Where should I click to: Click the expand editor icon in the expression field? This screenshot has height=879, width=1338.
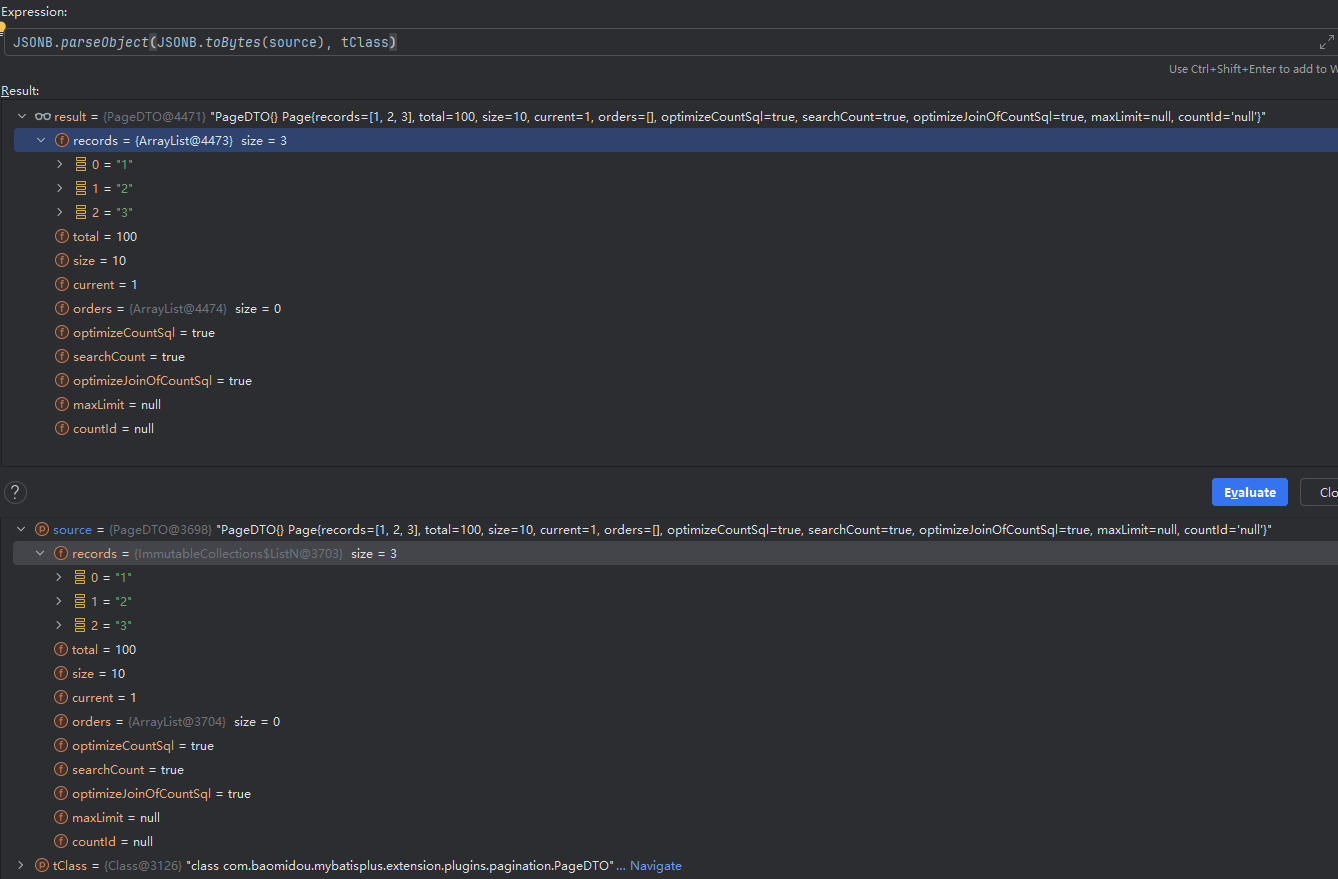[1326, 42]
